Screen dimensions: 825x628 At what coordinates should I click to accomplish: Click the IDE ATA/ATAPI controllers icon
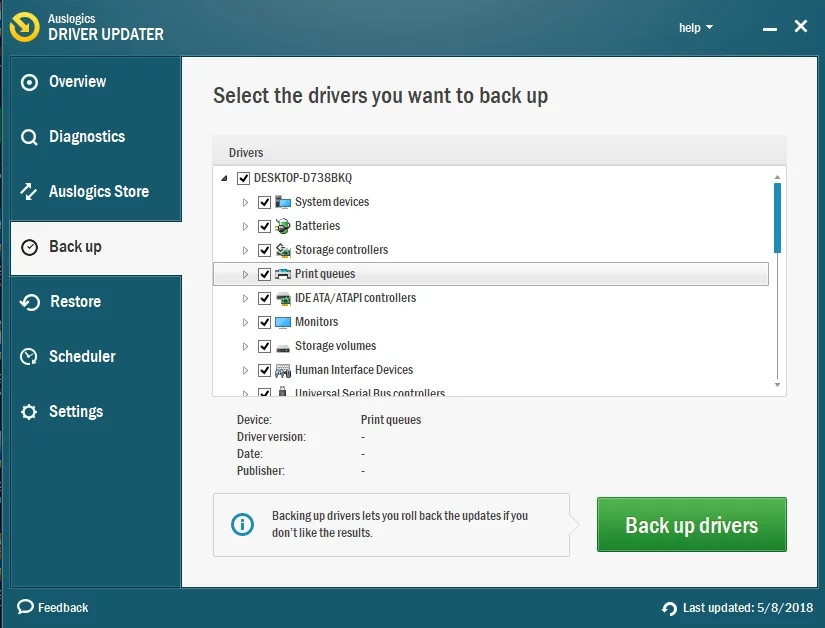pos(283,298)
